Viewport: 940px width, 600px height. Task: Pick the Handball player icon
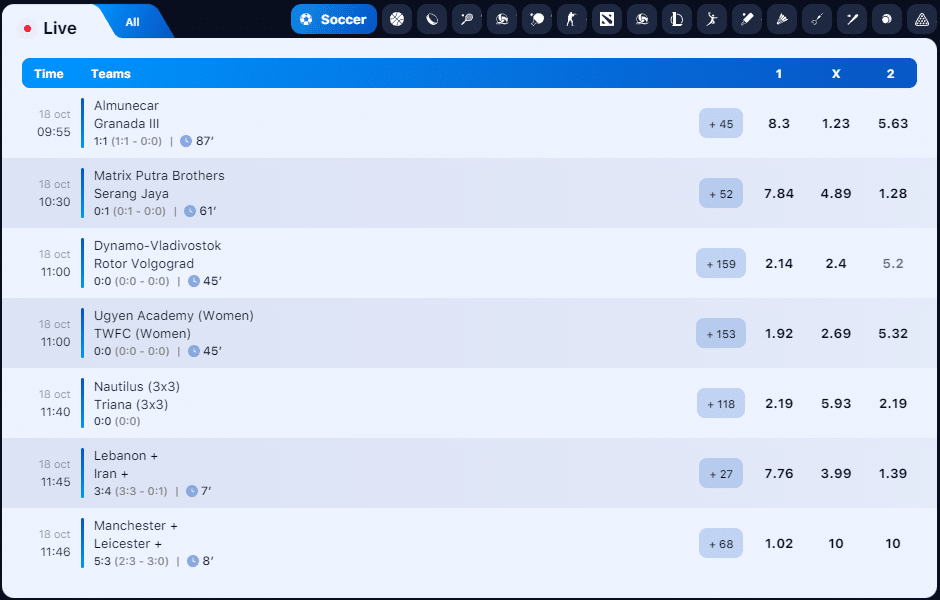(x=712, y=19)
